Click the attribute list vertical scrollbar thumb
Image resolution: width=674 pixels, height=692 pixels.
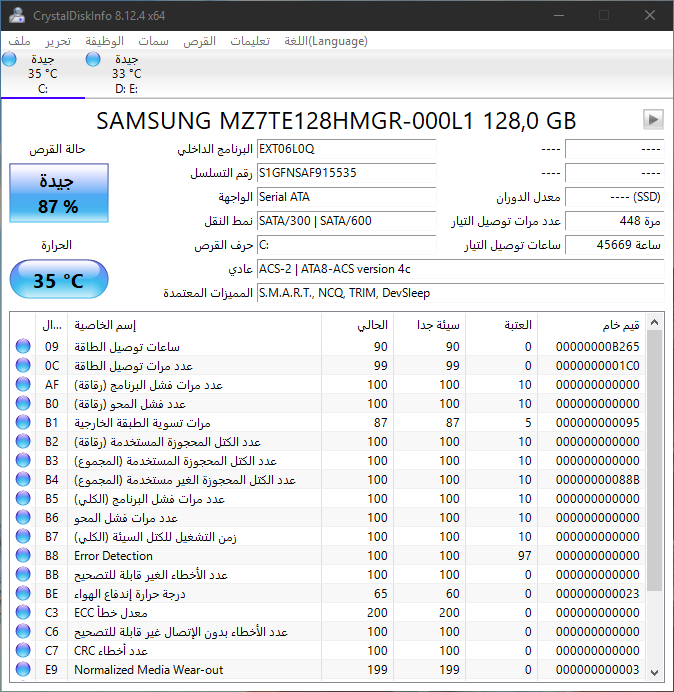[655, 461]
